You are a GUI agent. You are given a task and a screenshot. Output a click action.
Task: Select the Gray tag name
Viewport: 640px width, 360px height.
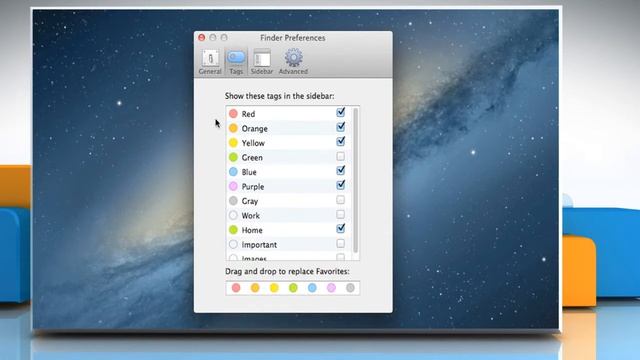250,201
